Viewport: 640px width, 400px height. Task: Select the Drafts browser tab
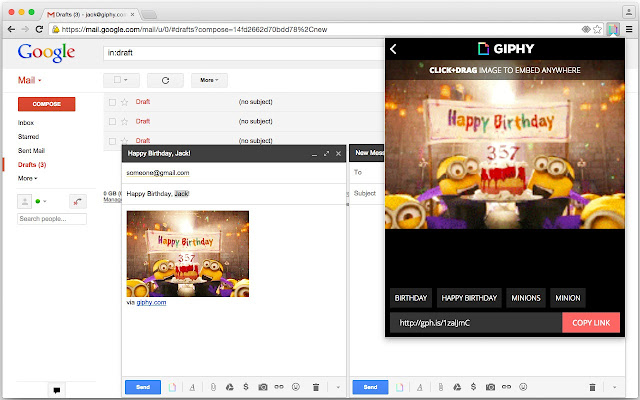pos(90,14)
